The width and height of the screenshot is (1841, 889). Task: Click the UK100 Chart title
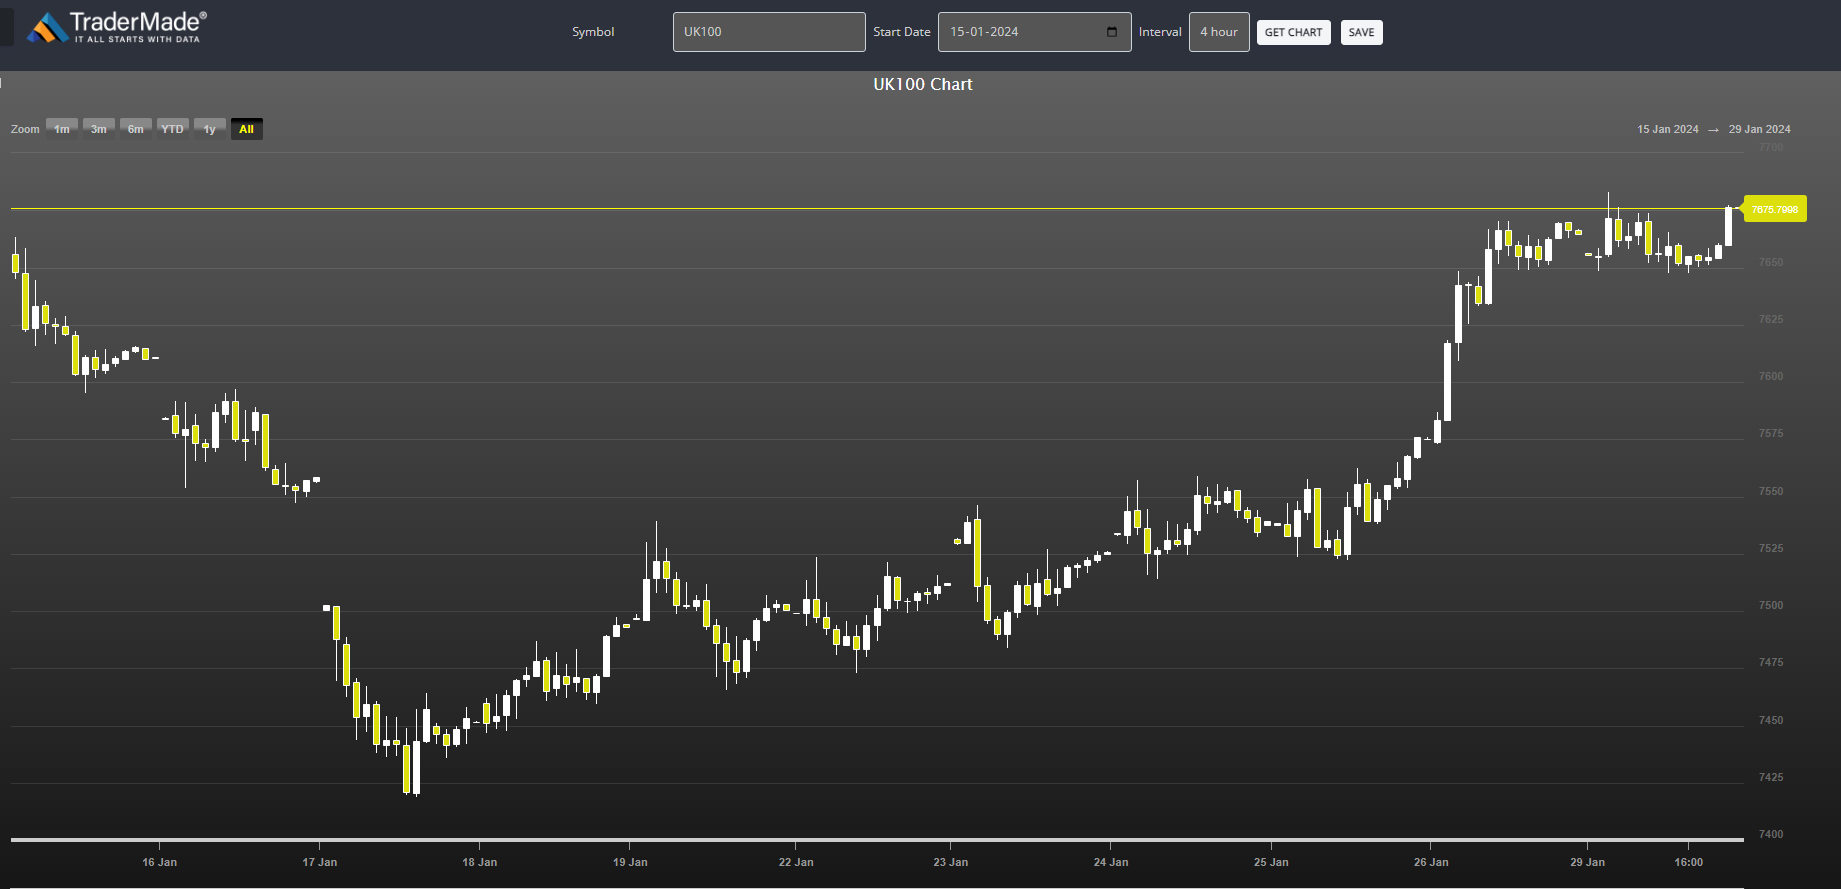coord(923,84)
